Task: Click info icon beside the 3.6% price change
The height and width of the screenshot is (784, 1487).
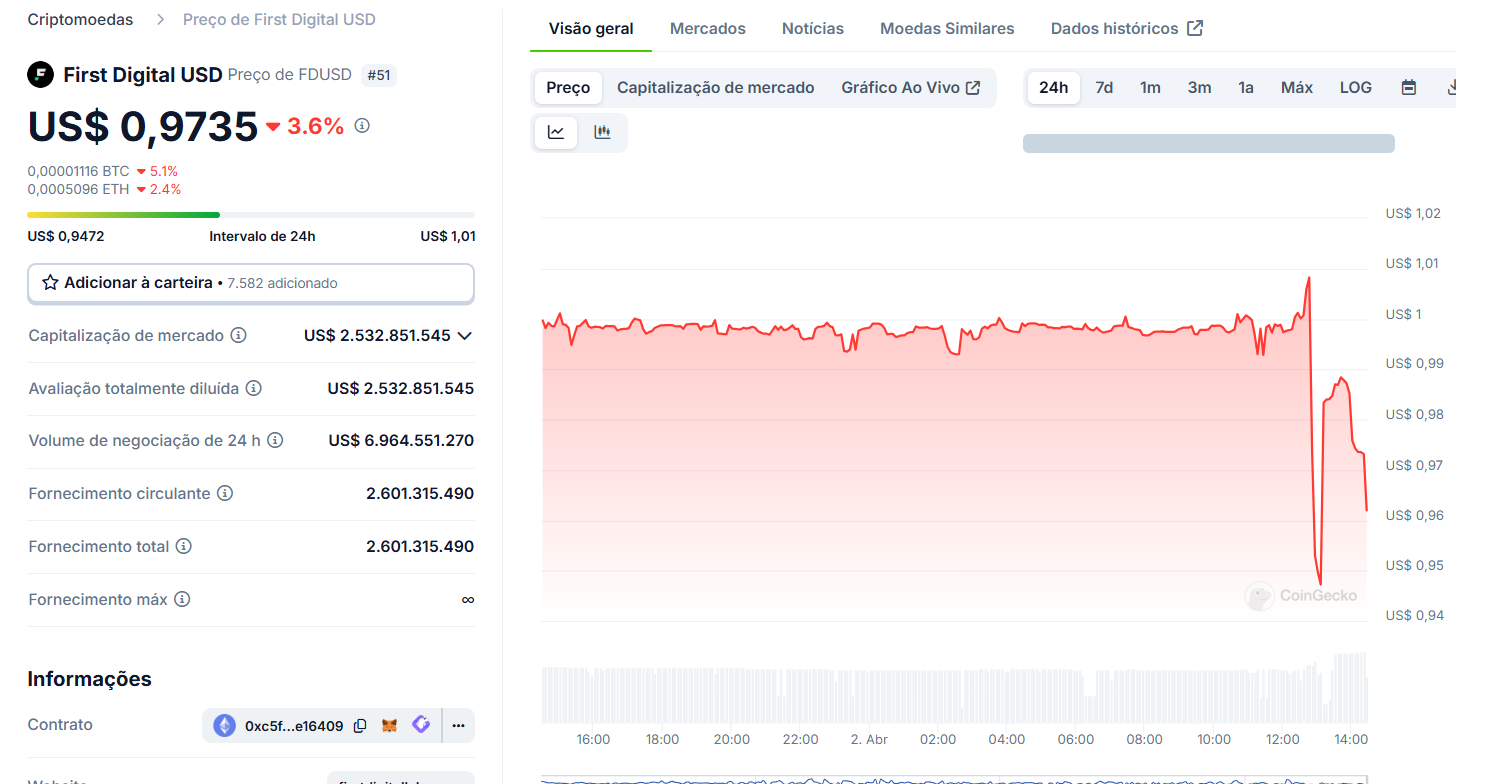Action: click(362, 126)
